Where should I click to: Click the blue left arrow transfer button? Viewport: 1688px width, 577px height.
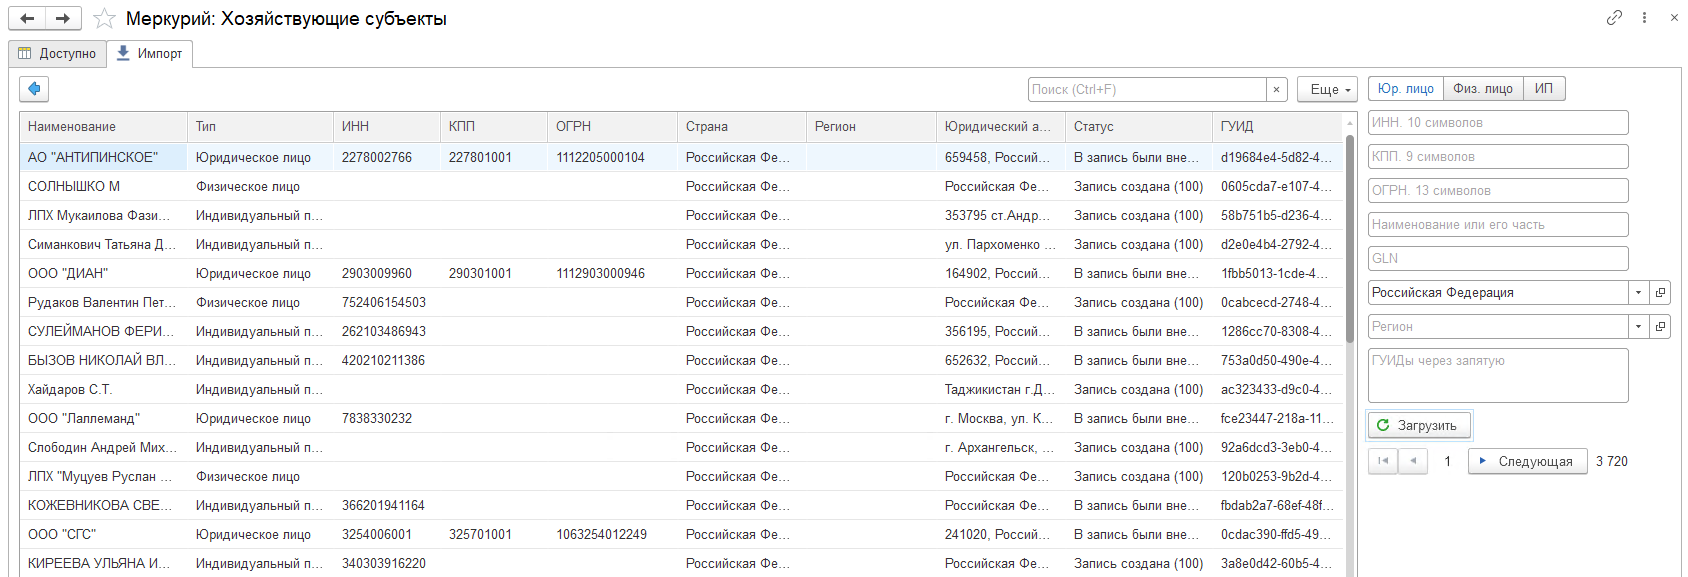pyautogui.click(x=34, y=89)
